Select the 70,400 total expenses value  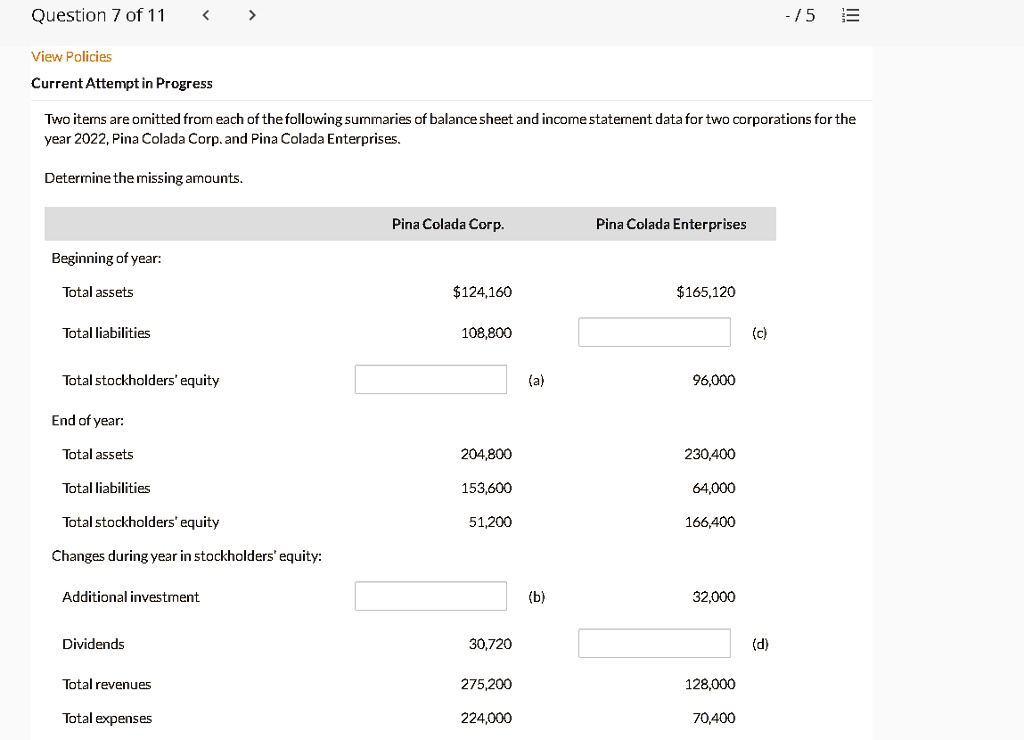point(714,718)
